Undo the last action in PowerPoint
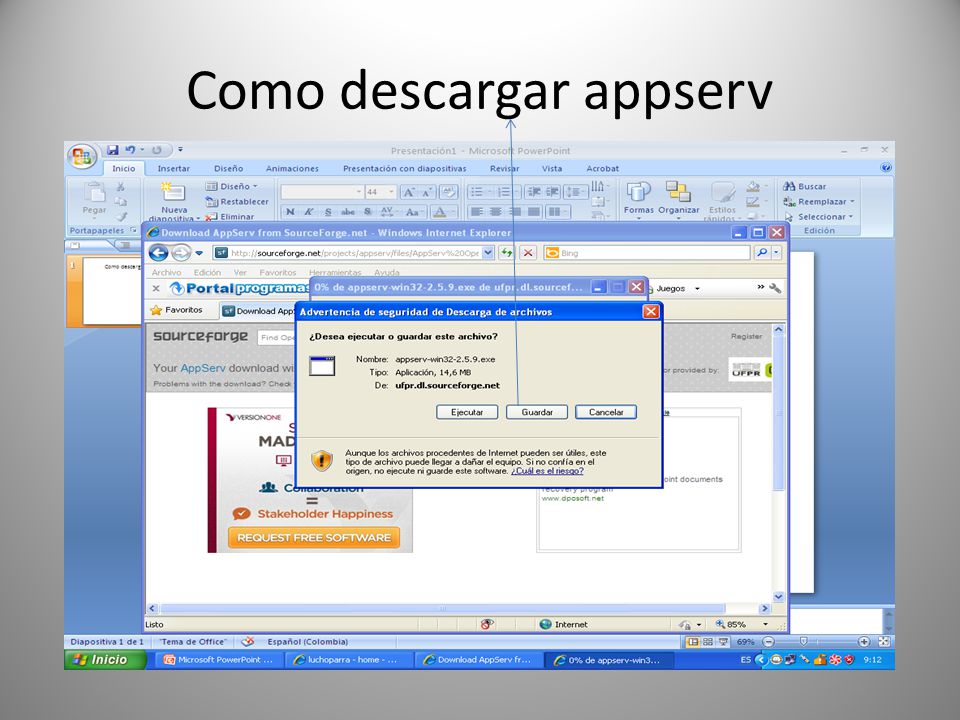The image size is (960, 720). (130, 150)
